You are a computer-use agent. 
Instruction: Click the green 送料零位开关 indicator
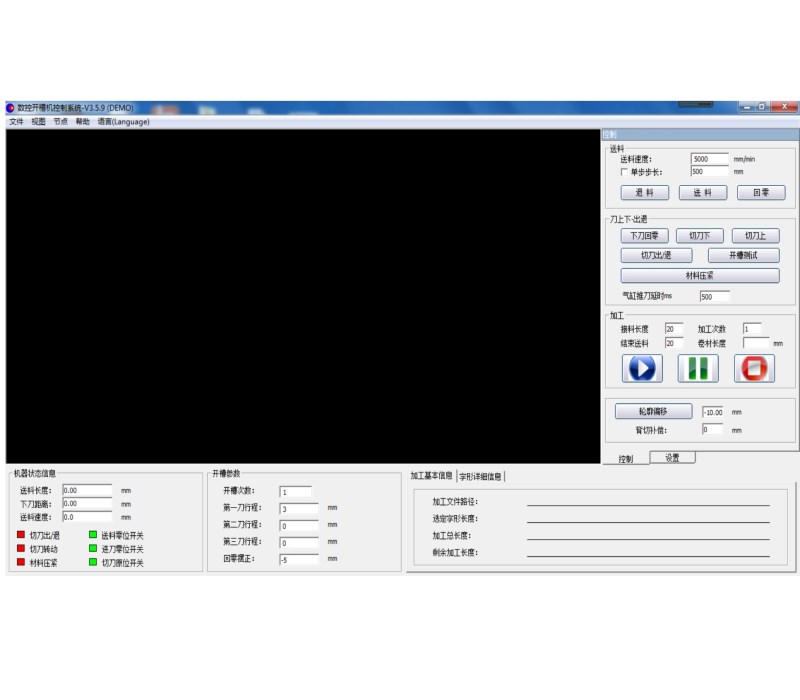click(93, 535)
